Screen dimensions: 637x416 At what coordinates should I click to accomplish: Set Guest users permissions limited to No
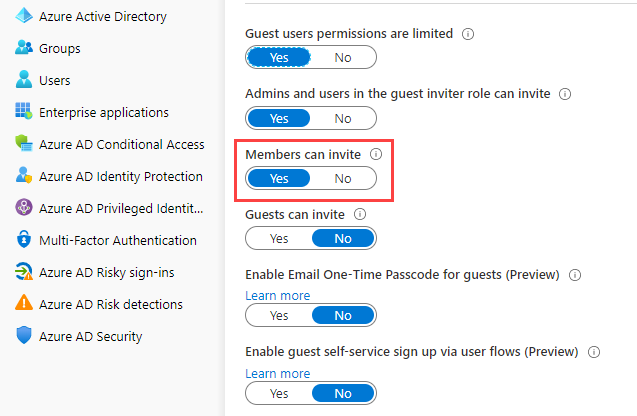click(343, 58)
